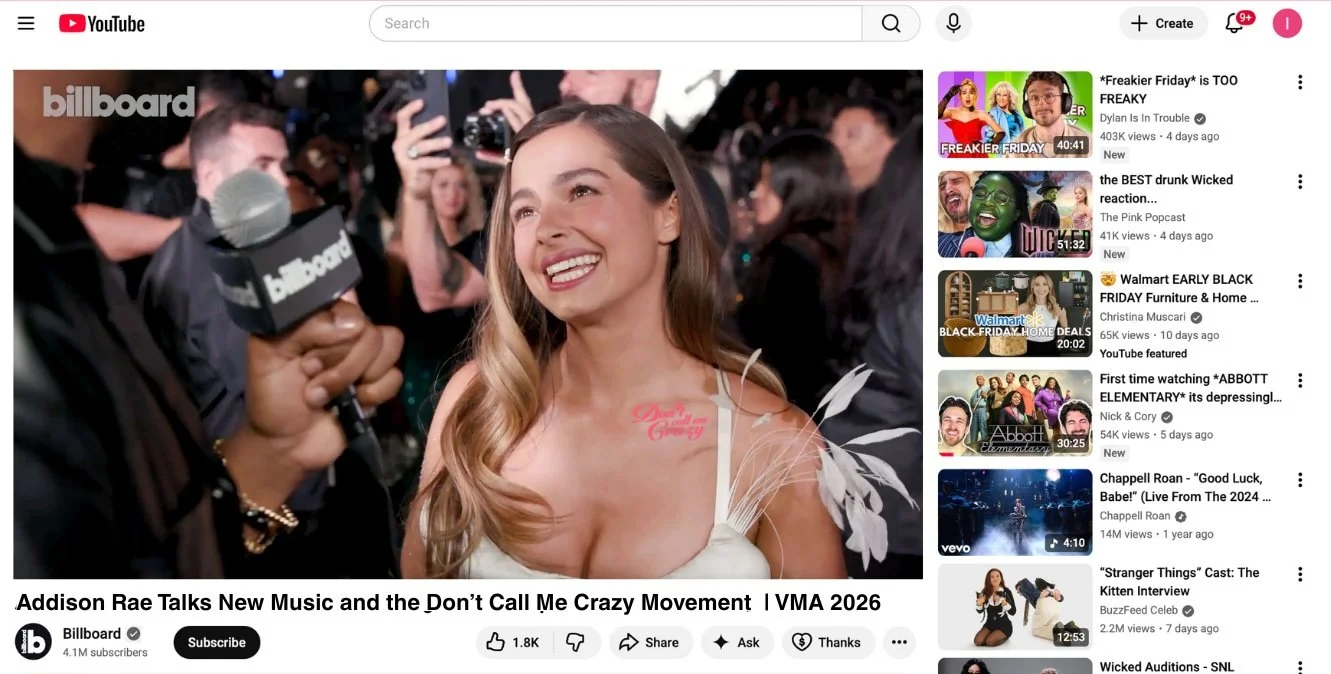Open options for Walmart Black Friday video
The image size is (1331, 674).
tap(1300, 281)
